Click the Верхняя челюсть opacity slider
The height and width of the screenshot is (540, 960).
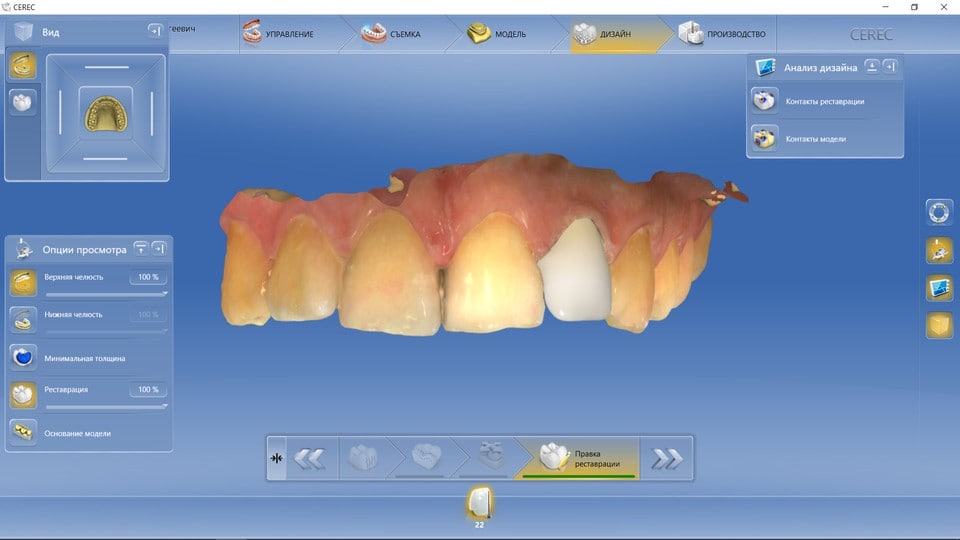tap(106, 295)
